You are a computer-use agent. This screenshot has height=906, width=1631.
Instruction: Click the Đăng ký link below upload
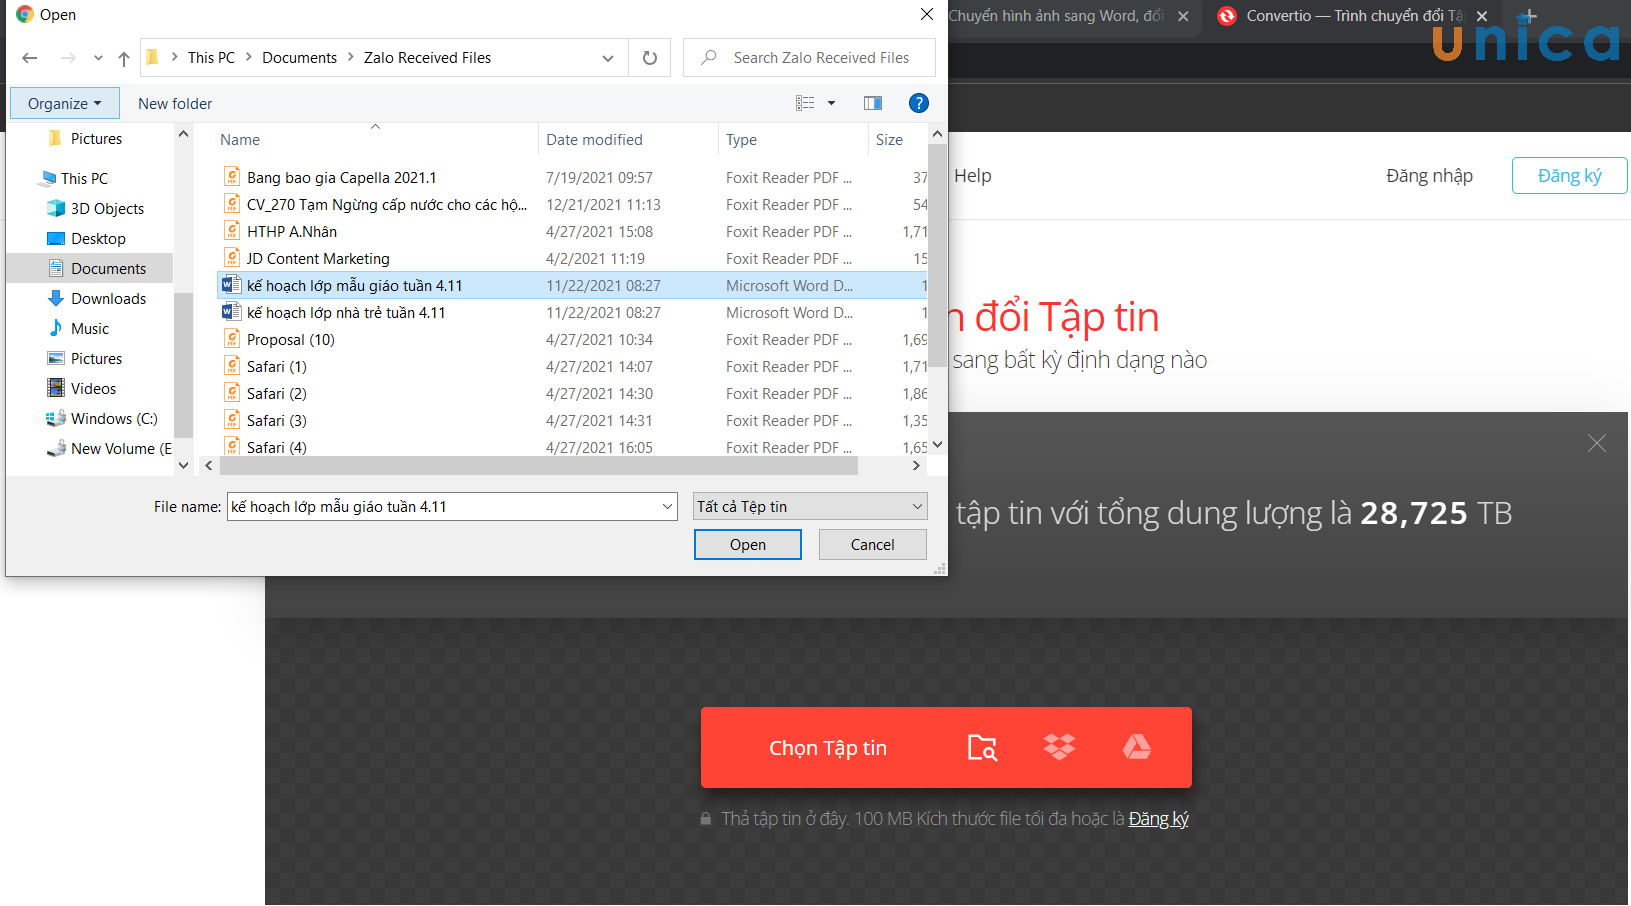coord(1158,819)
